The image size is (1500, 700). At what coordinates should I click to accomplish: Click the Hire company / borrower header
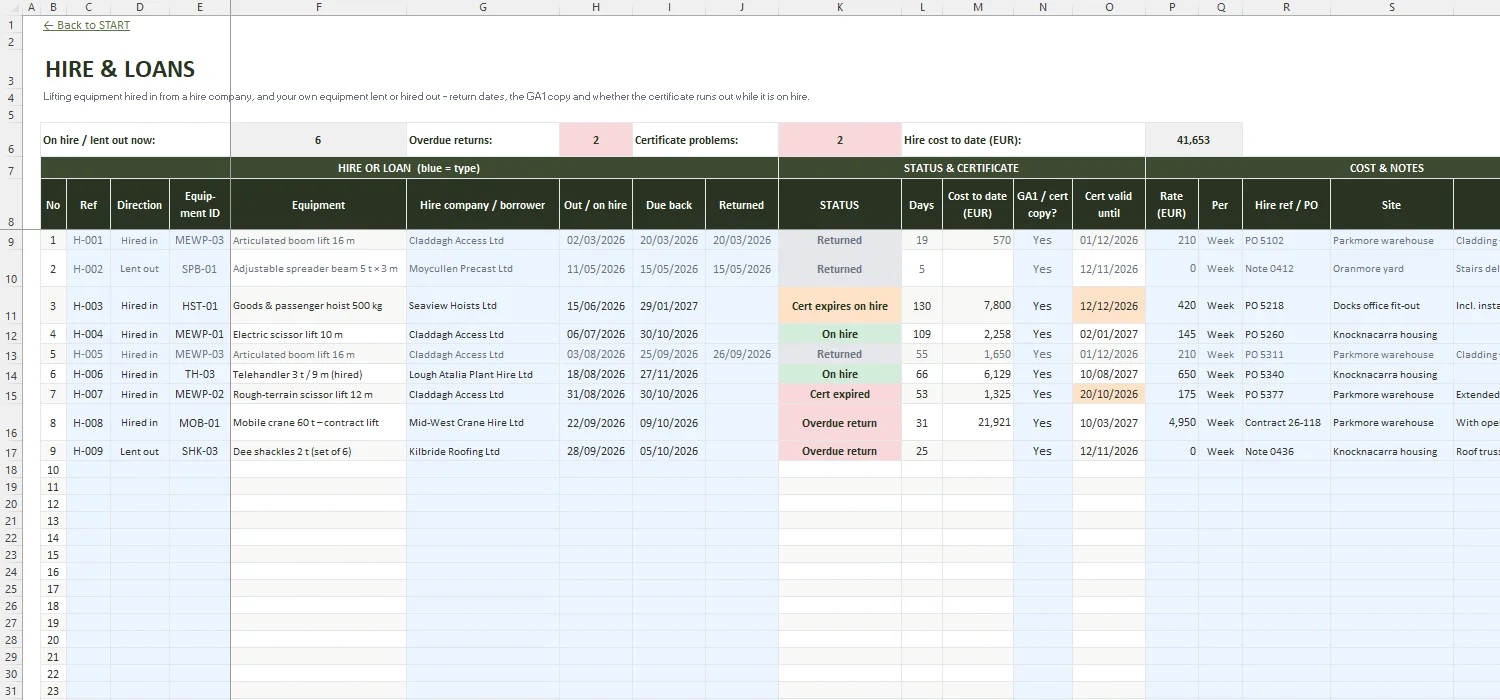[x=483, y=205]
